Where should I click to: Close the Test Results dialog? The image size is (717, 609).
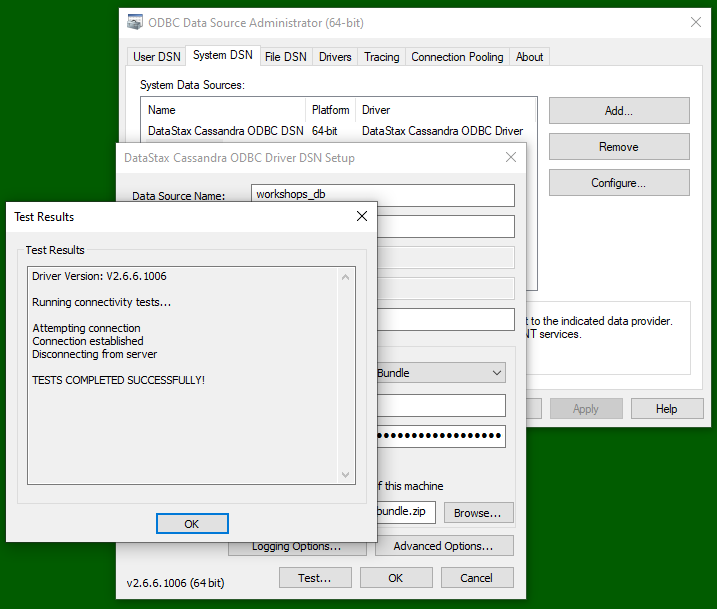coord(362,216)
